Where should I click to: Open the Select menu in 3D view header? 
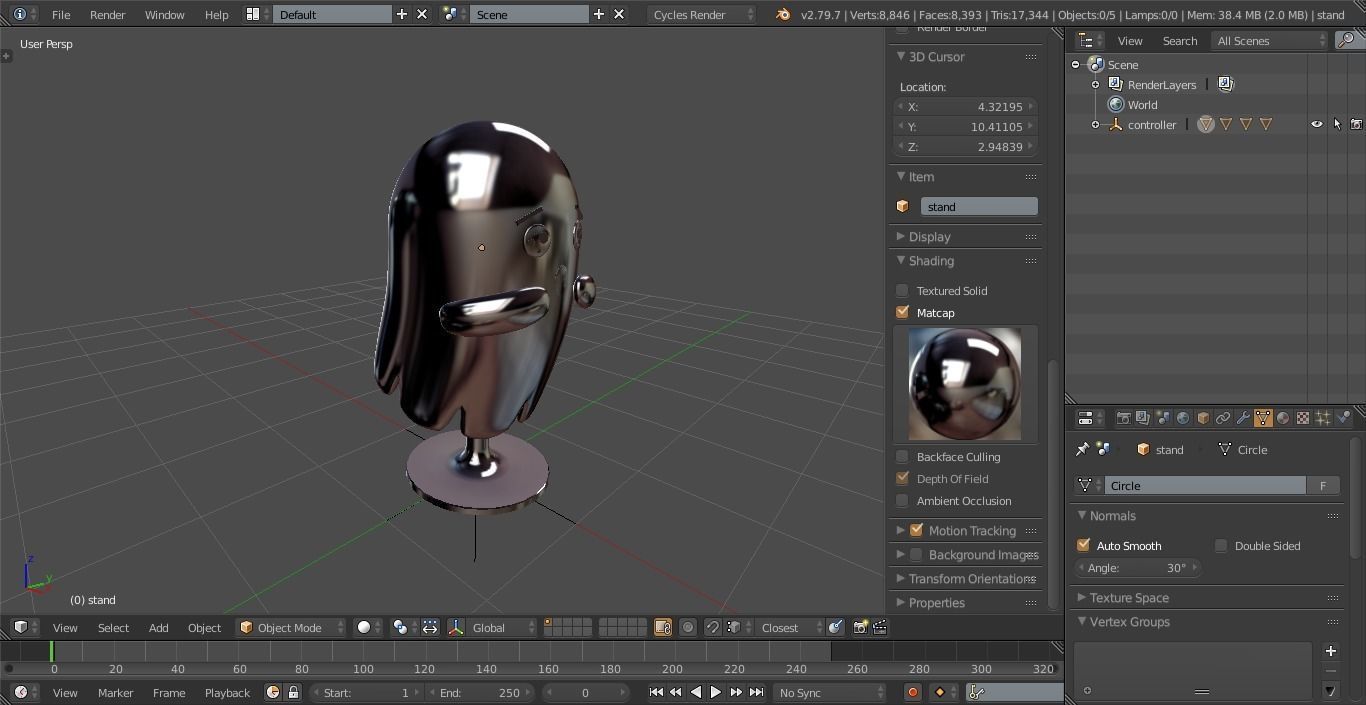113,628
